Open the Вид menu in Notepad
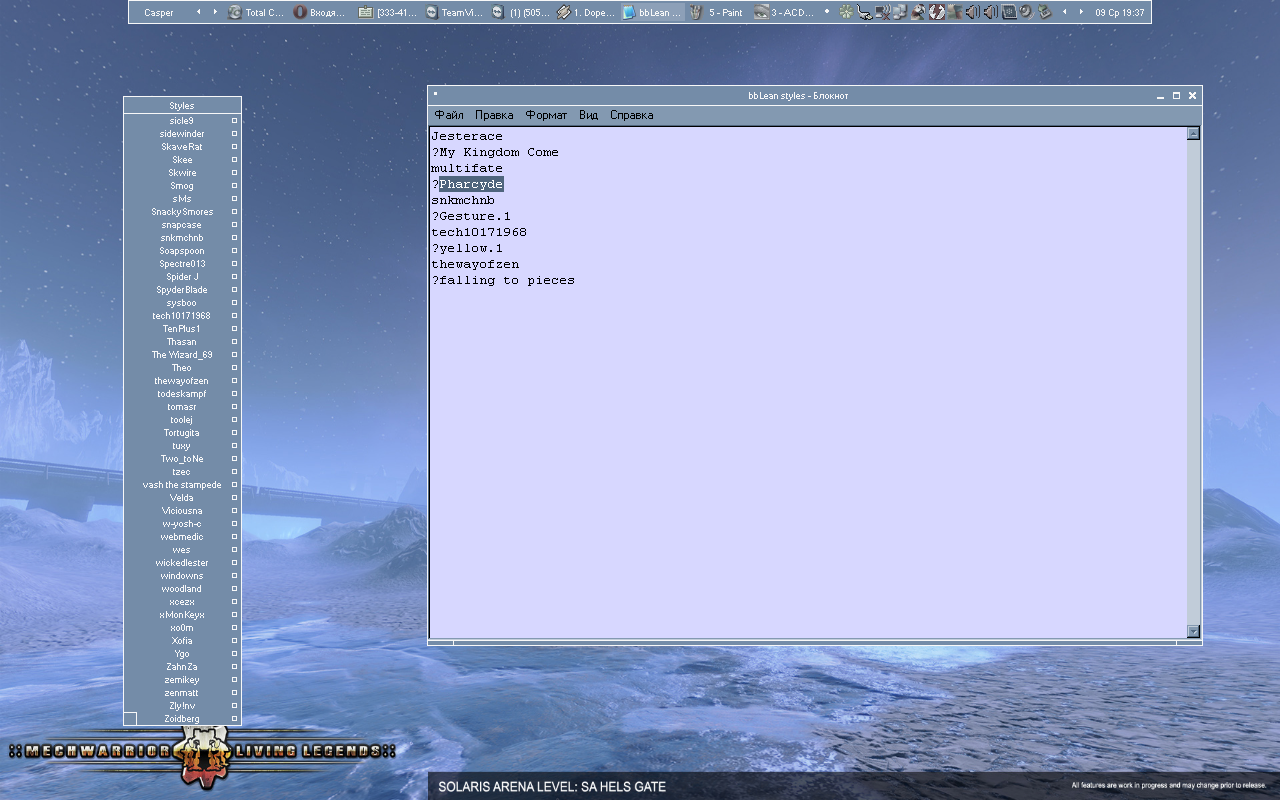1280x800 pixels. (588, 115)
